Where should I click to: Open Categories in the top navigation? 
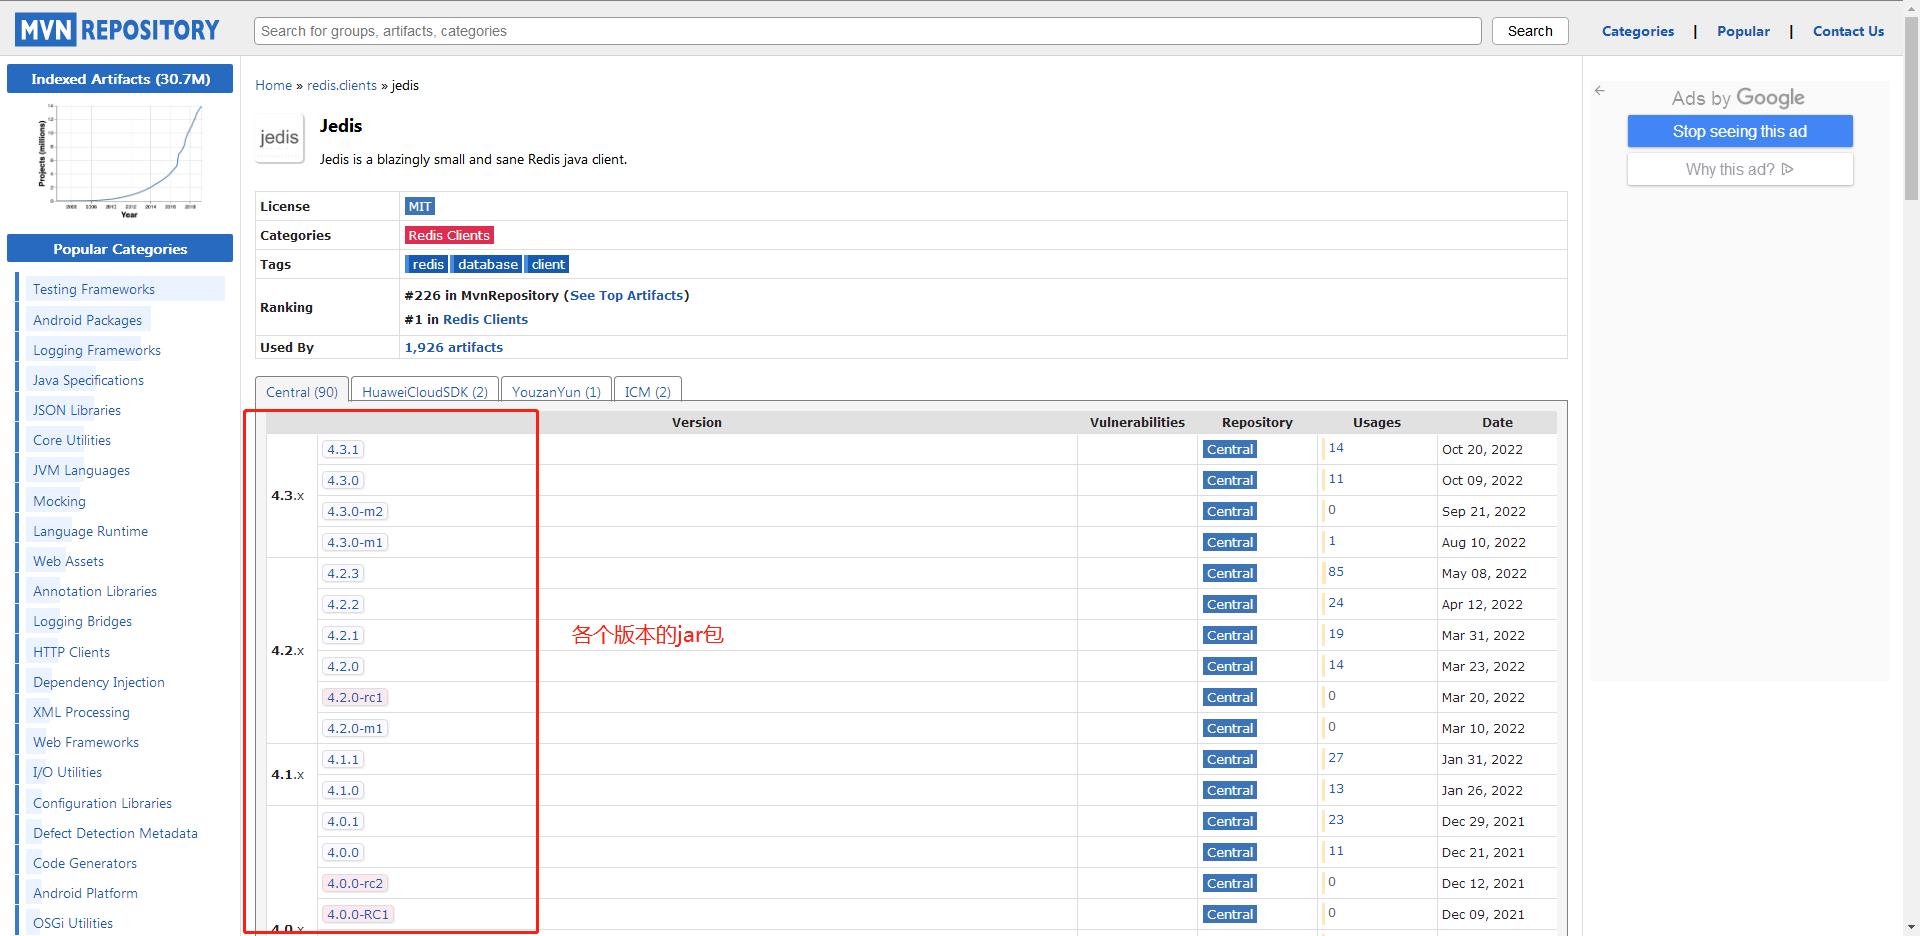pyautogui.click(x=1637, y=31)
